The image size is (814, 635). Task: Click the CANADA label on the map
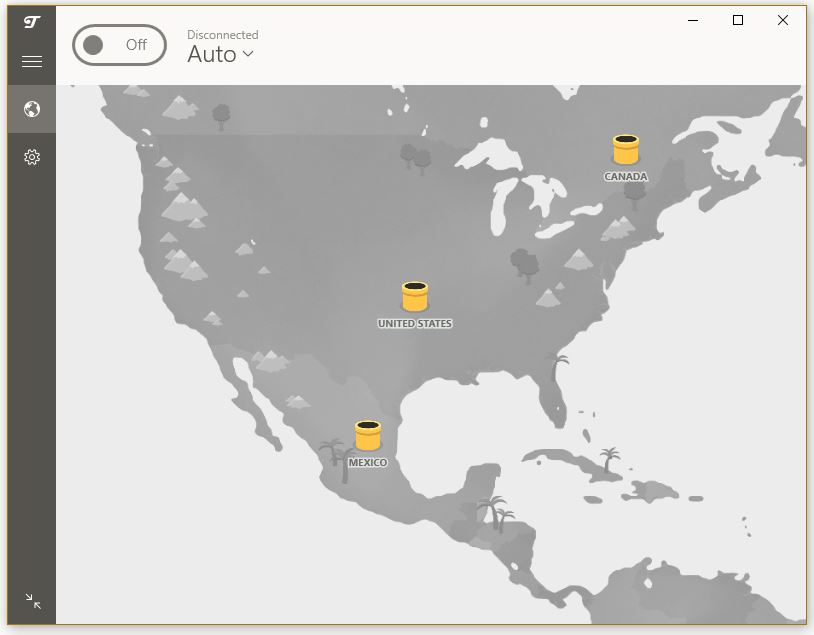coord(626,177)
